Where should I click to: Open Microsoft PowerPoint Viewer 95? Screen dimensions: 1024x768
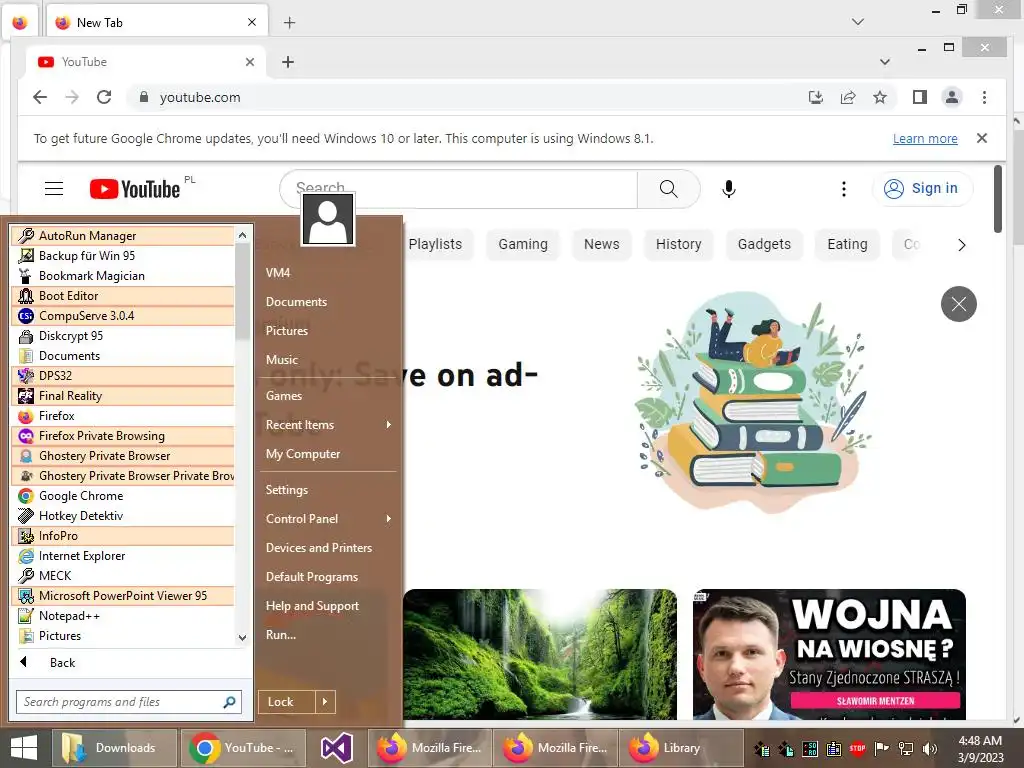pyautogui.click(x=123, y=596)
